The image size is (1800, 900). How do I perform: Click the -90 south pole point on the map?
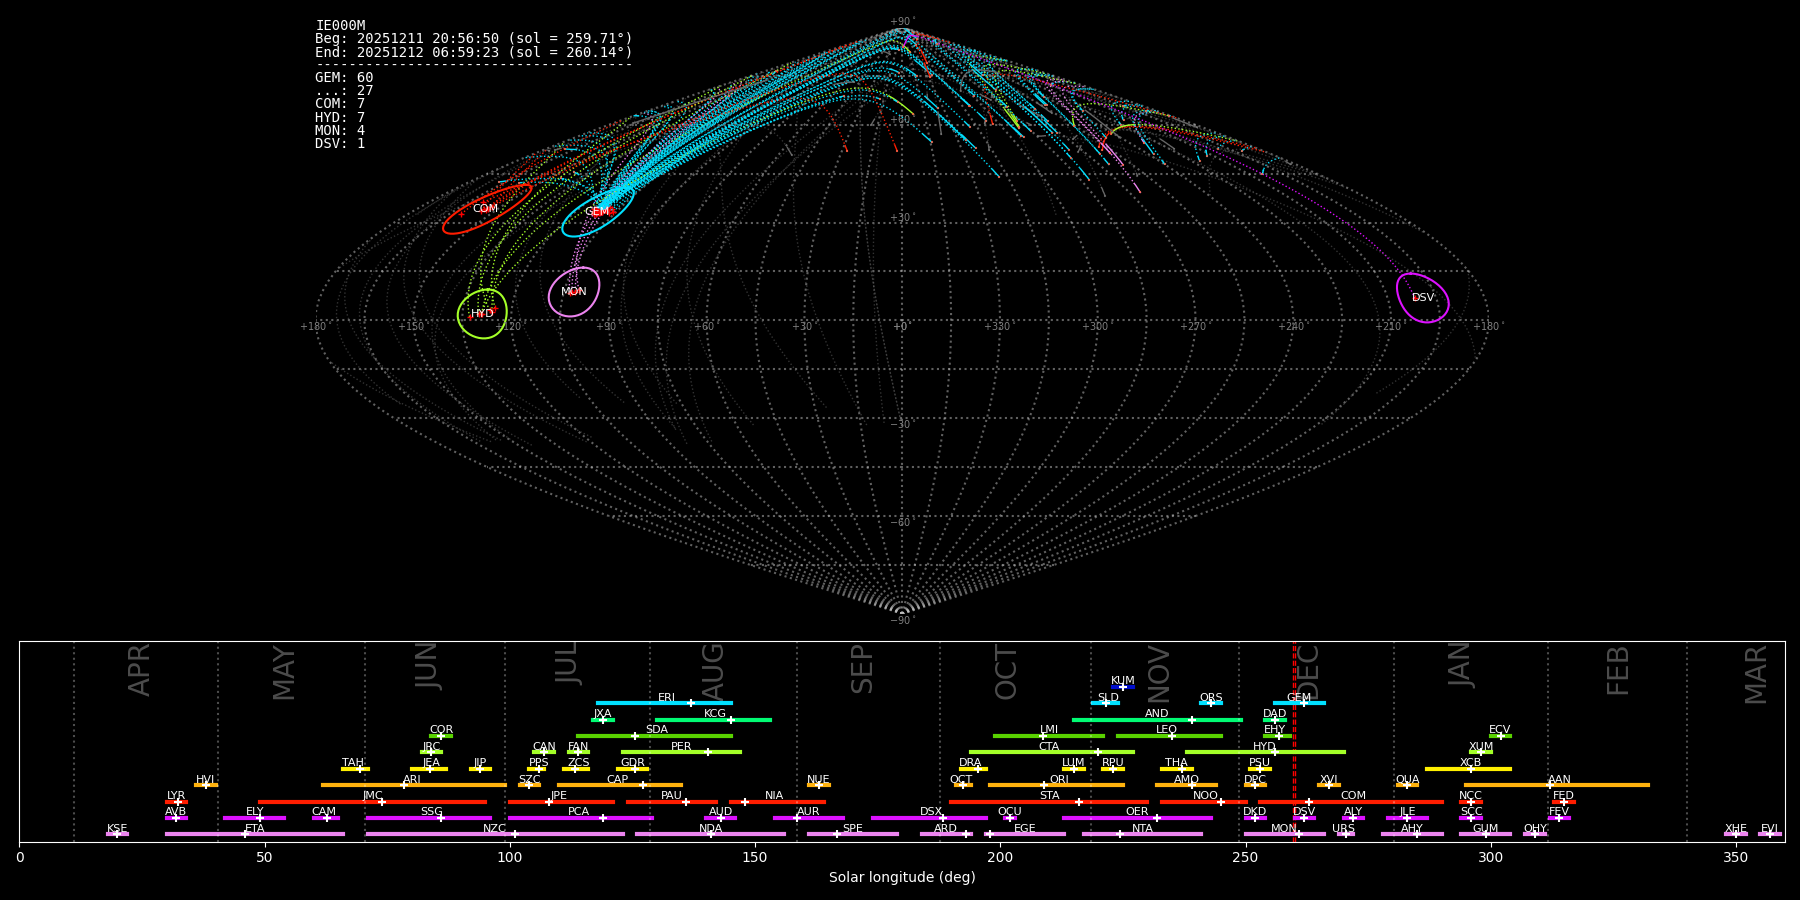pos(901,612)
